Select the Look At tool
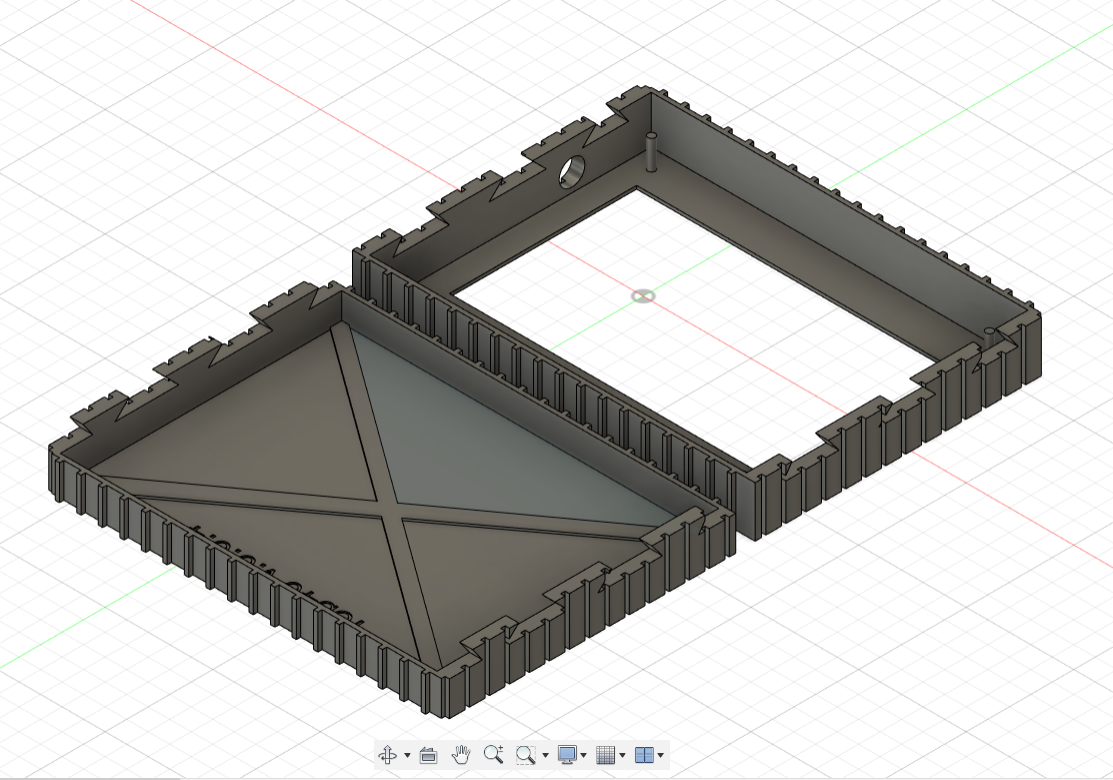The image size is (1113, 780). point(428,755)
